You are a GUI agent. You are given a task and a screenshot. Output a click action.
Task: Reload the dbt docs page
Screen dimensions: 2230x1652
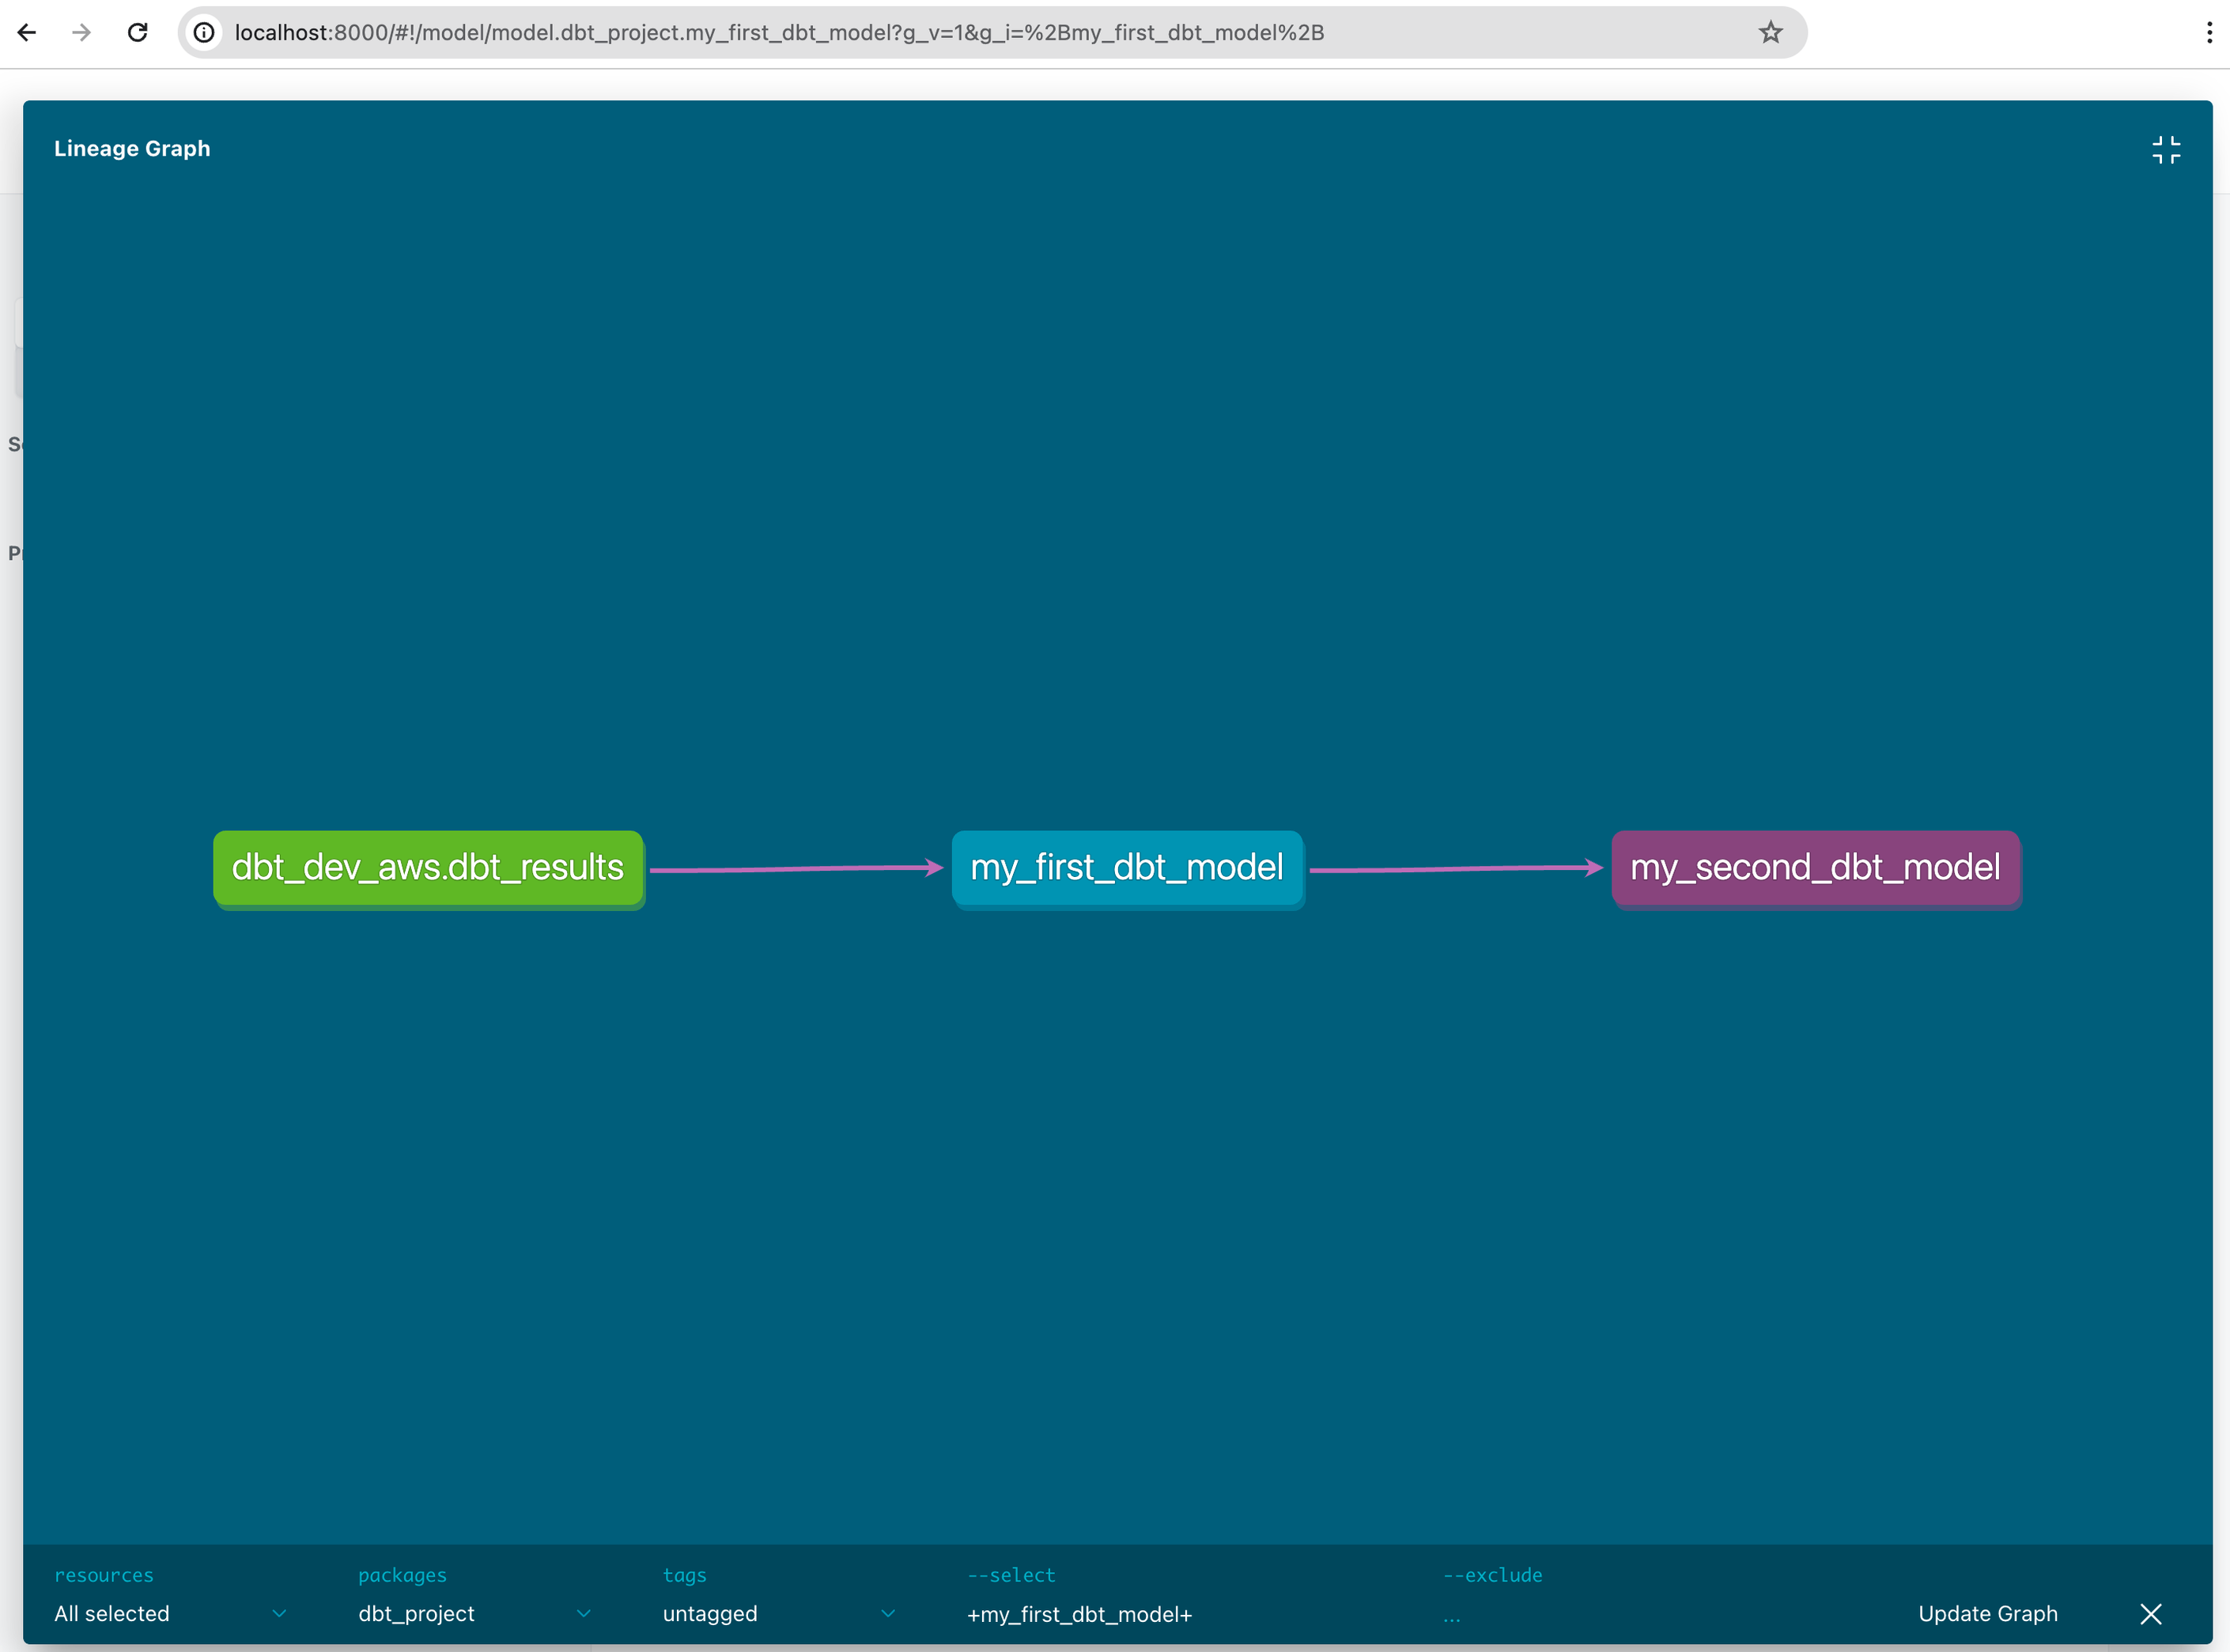point(138,32)
